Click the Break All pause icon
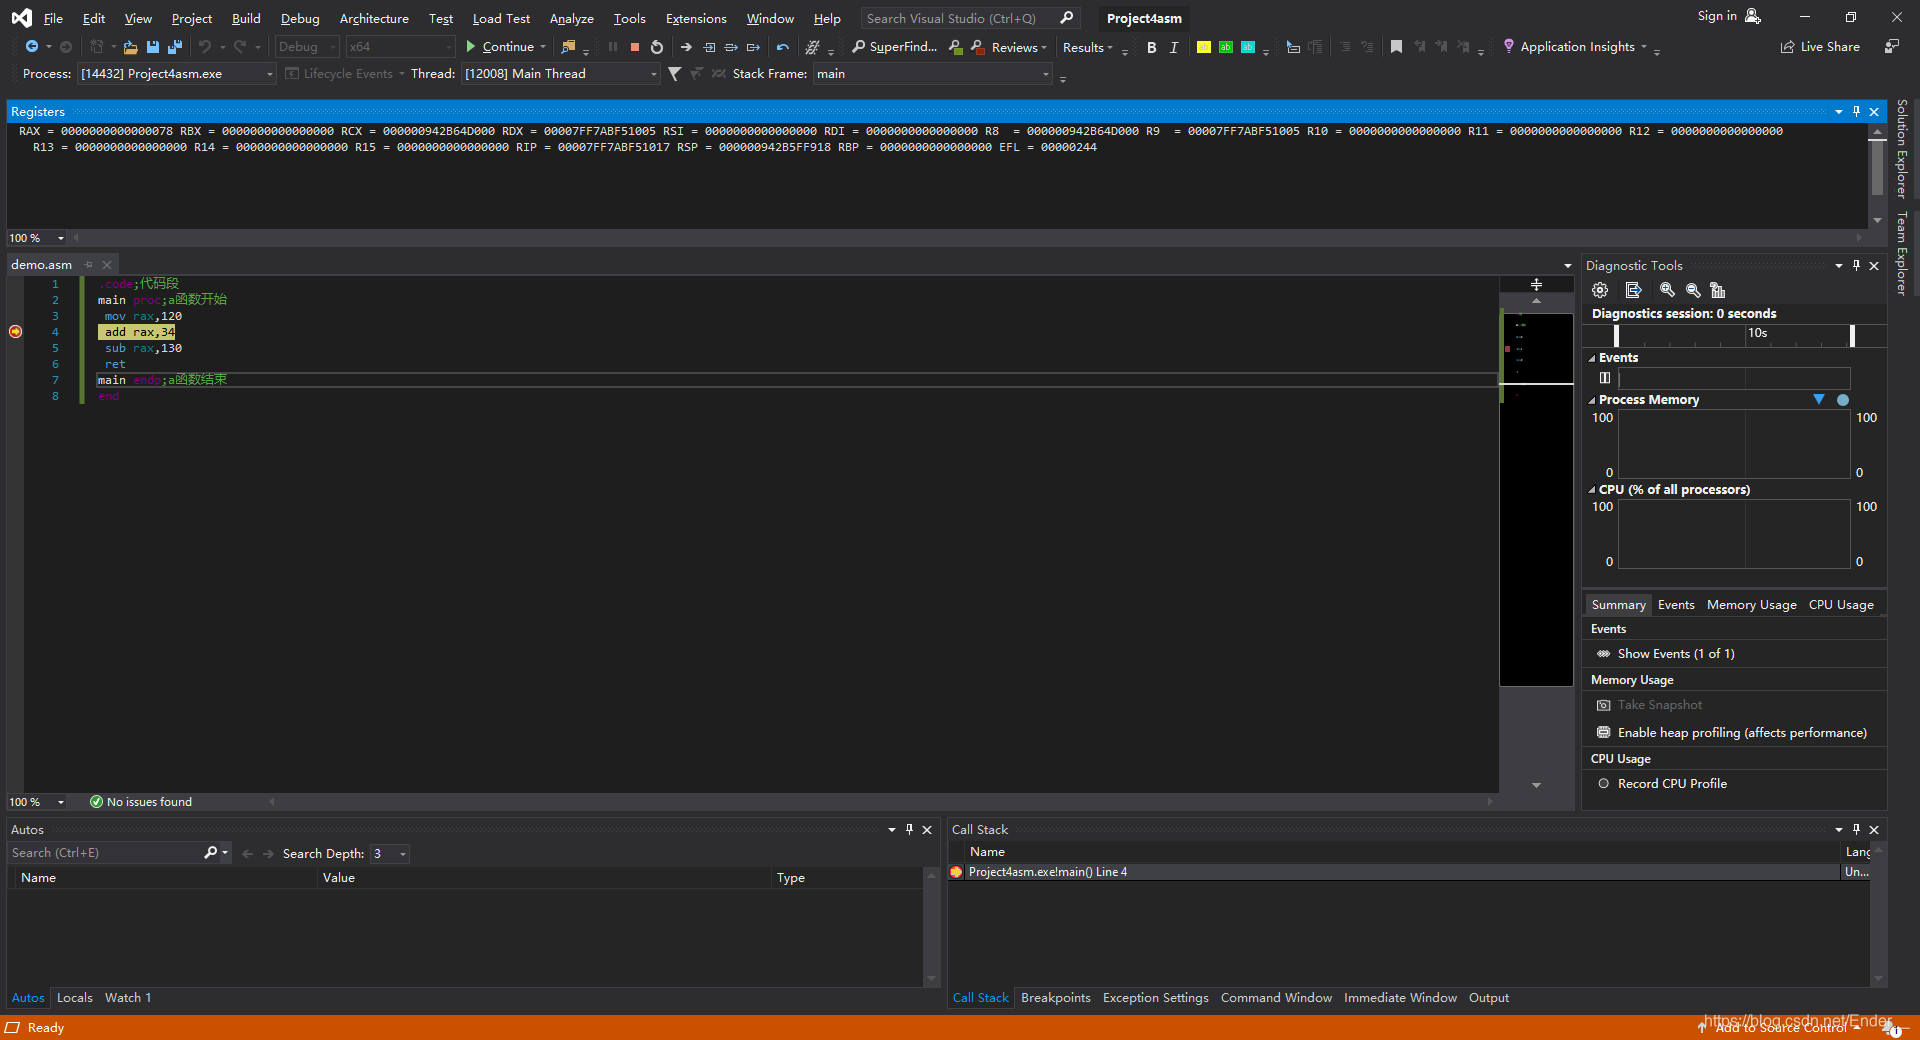 [x=613, y=47]
